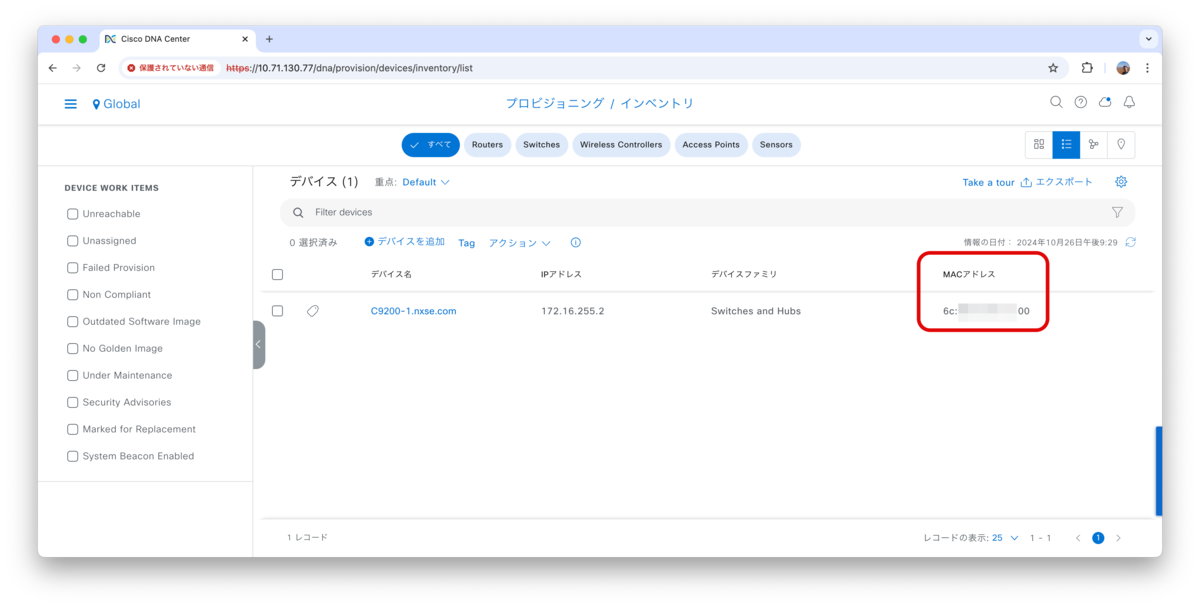Screen dimensions: 1200x607
Task: Switch to map view with pin icon
Action: [x=1120, y=144]
